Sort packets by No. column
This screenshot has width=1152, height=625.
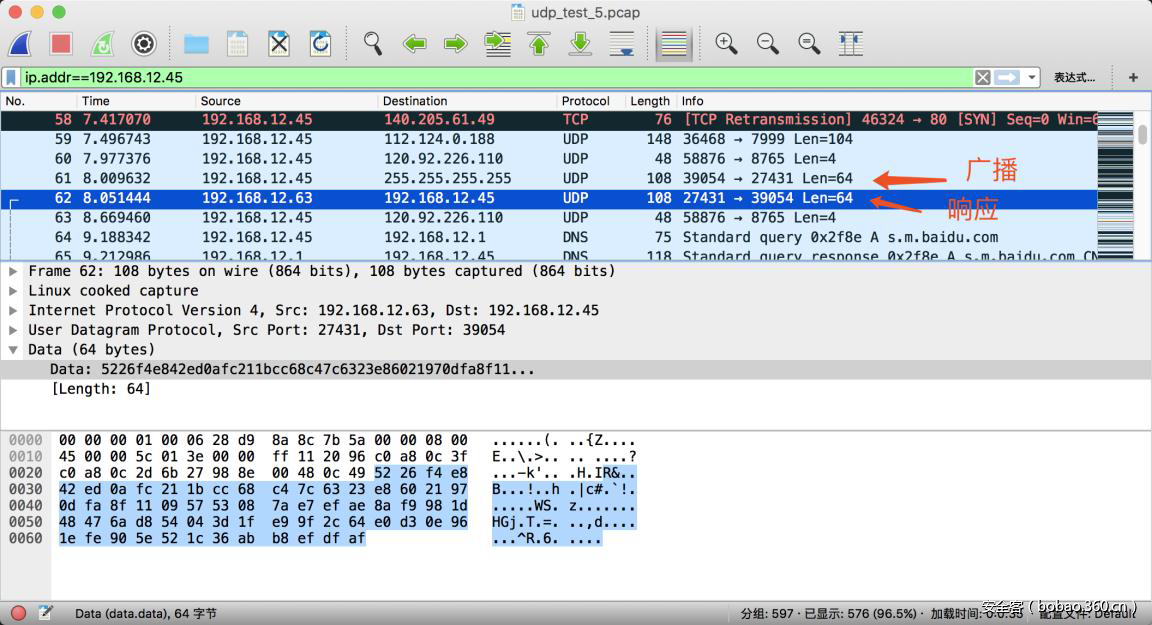click(38, 101)
